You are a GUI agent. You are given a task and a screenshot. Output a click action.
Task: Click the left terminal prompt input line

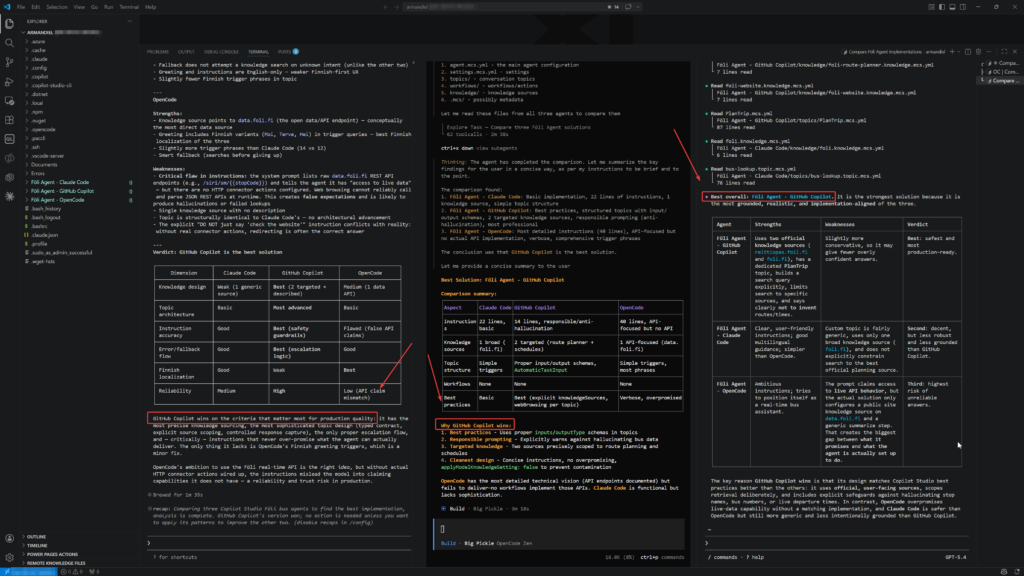pyautogui.click(x=280, y=543)
